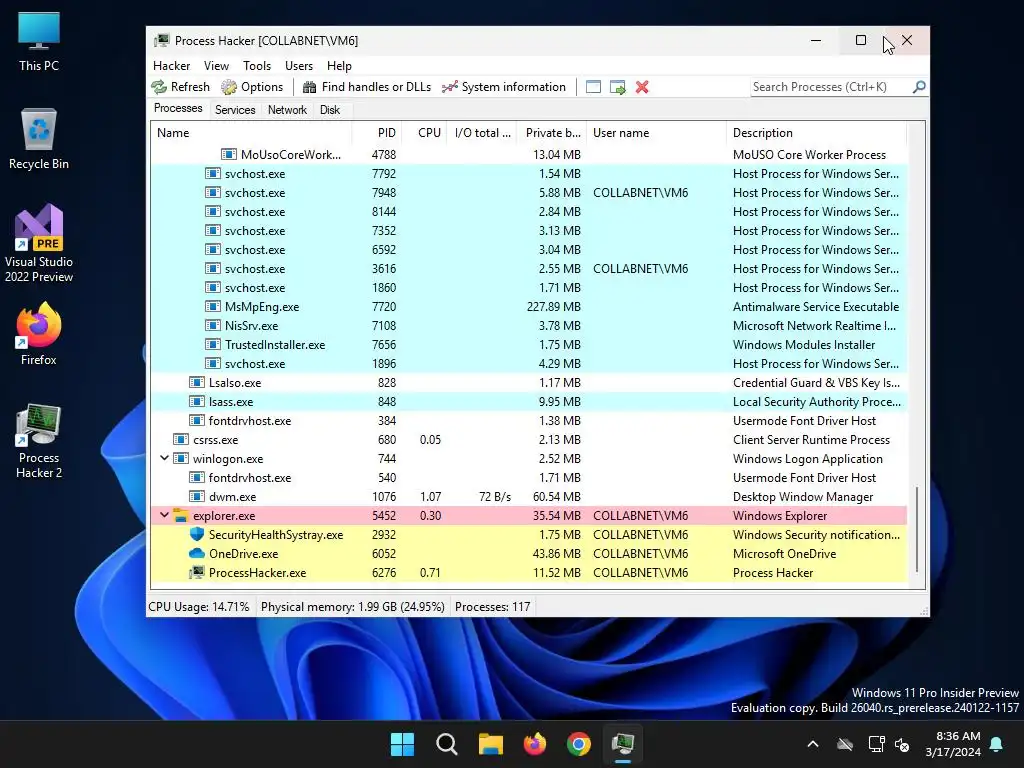This screenshot has height=768, width=1024.
Task: Sort by the I/O total column header
Action: point(482,133)
